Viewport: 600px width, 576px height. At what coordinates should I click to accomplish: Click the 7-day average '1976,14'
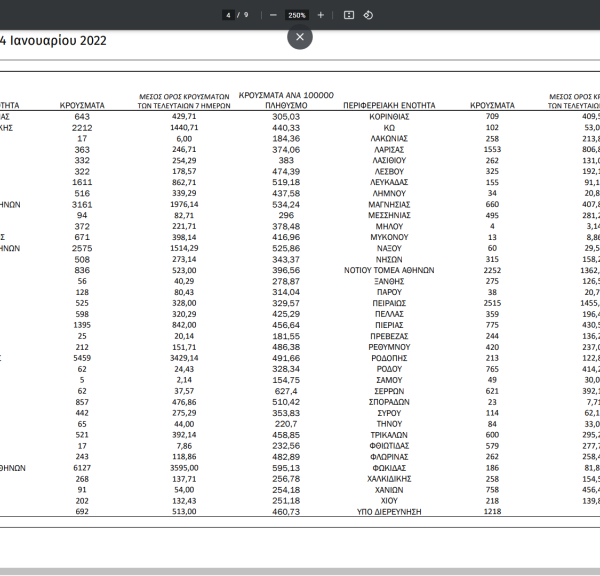tap(184, 204)
